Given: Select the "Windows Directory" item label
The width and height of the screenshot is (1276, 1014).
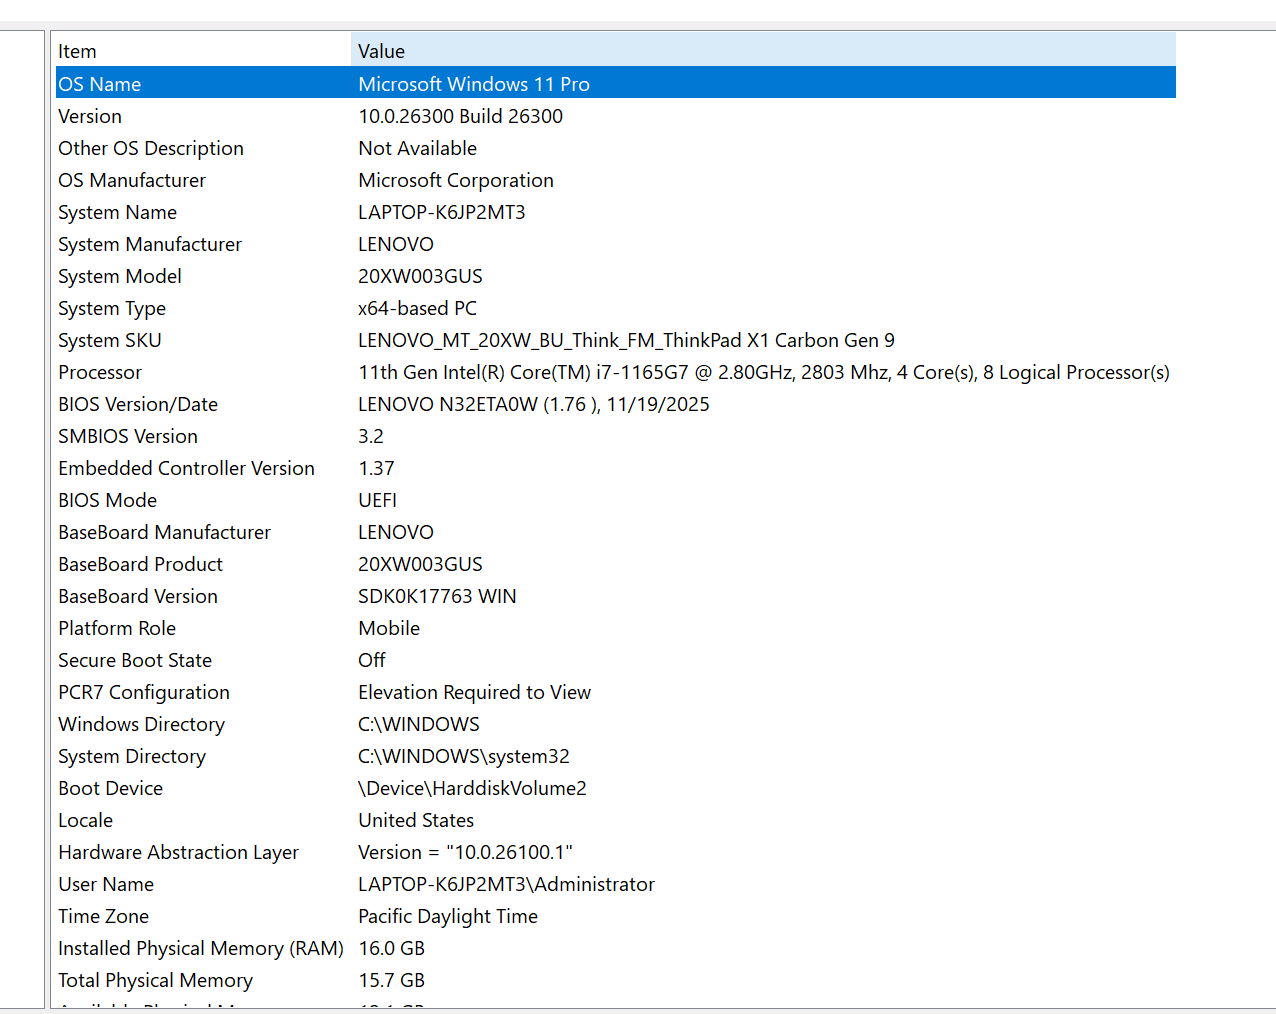Looking at the screenshot, I should 141,724.
